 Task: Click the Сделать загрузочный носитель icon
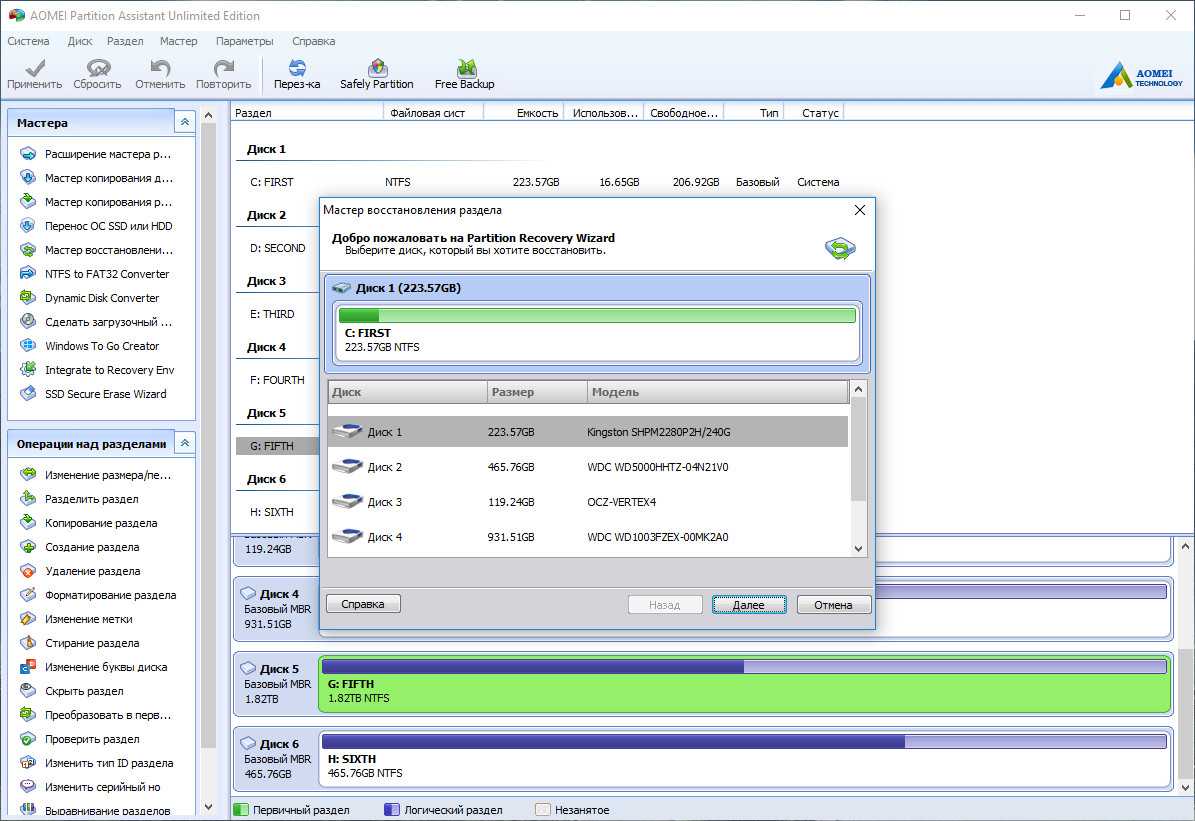coord(28,322)
